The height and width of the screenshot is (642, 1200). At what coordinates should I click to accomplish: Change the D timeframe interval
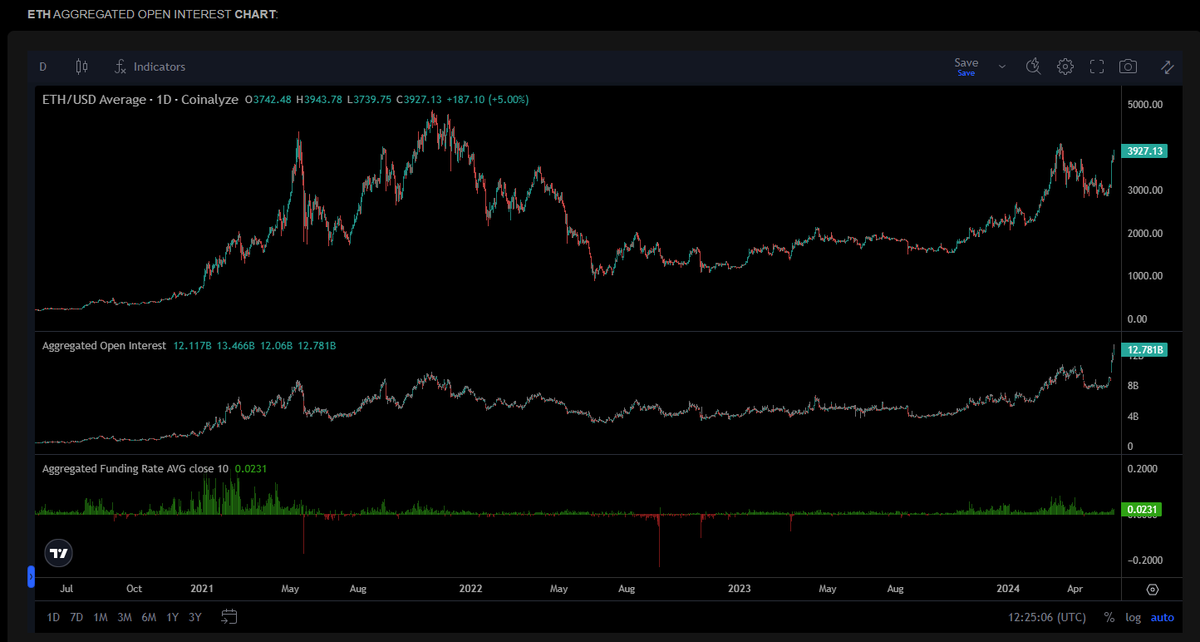tap(43, 67)
